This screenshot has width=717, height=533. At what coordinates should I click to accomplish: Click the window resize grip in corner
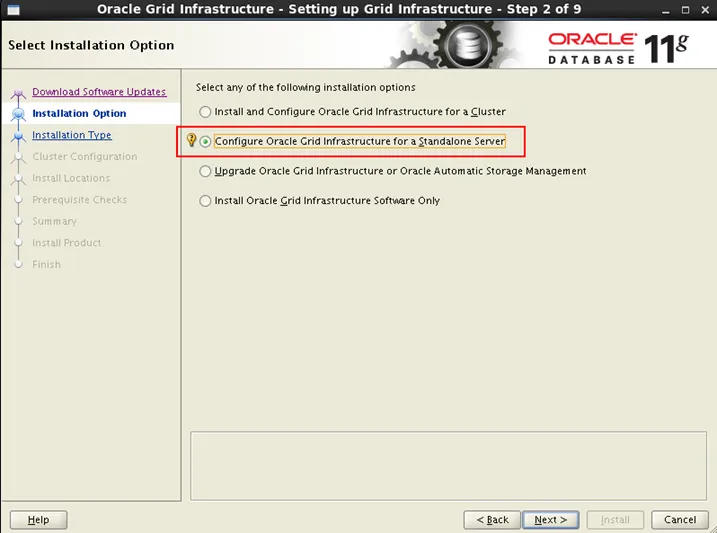coord(712,528)
